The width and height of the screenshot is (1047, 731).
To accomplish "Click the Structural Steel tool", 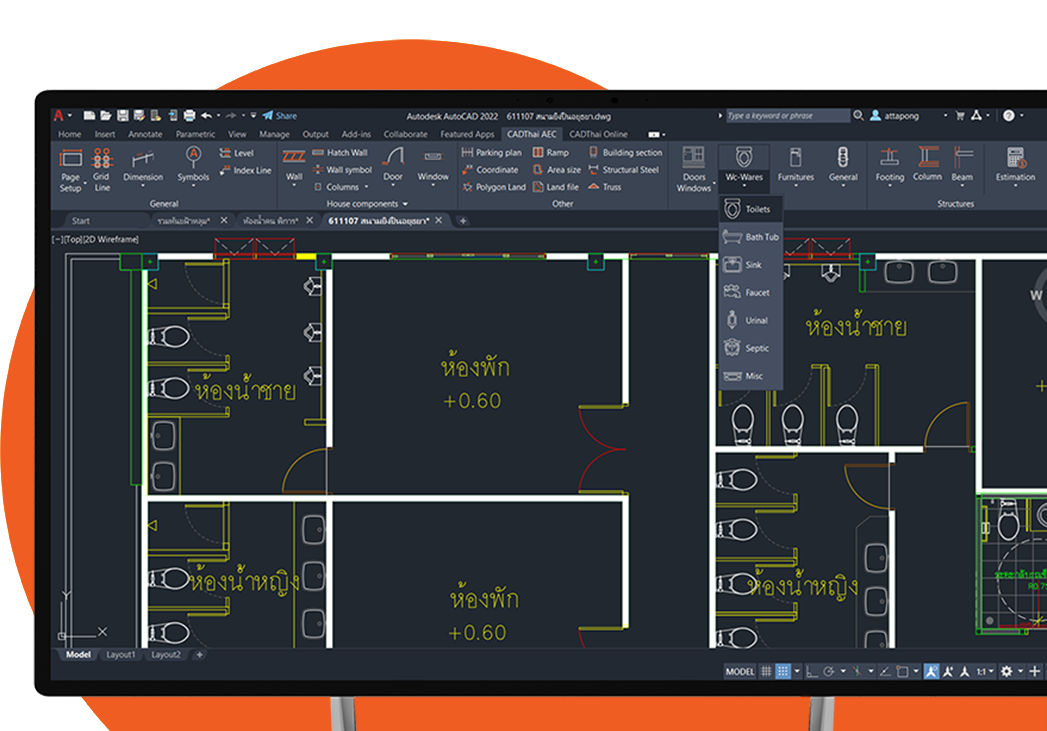I will (624, 170).
